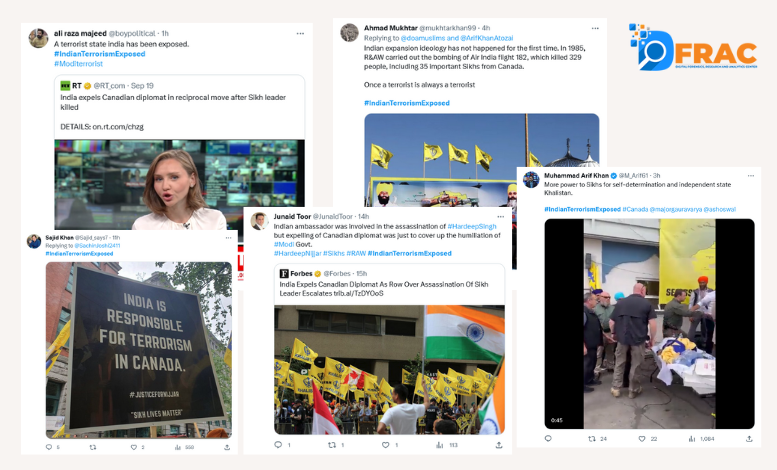
Task: Like the Junaid Toor tweet
Action: [x=386, y=445]
